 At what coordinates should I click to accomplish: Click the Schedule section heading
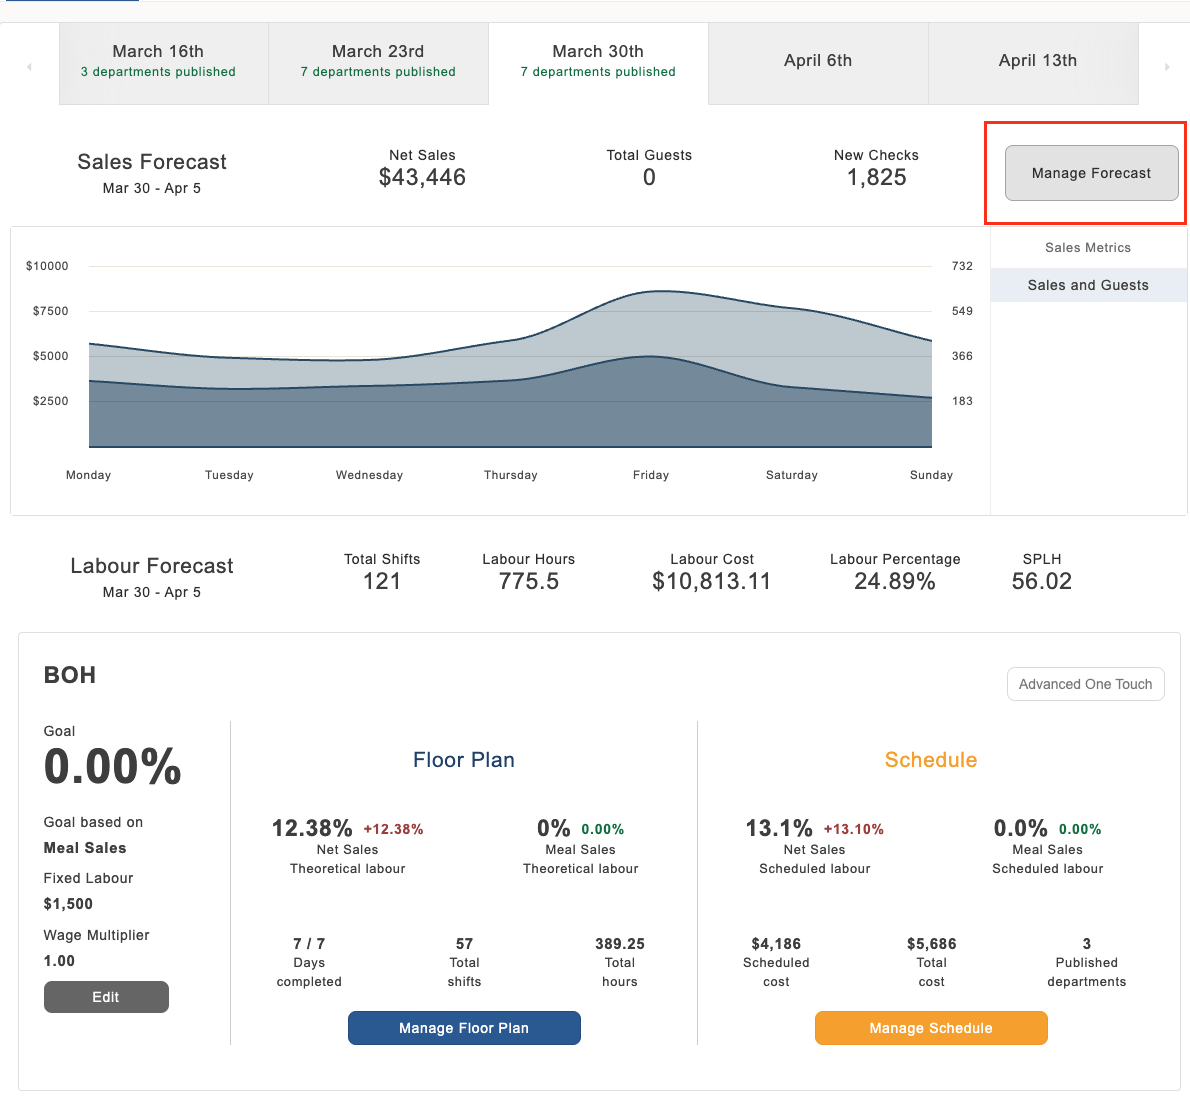pyautogui.click(x=931, y=760)
